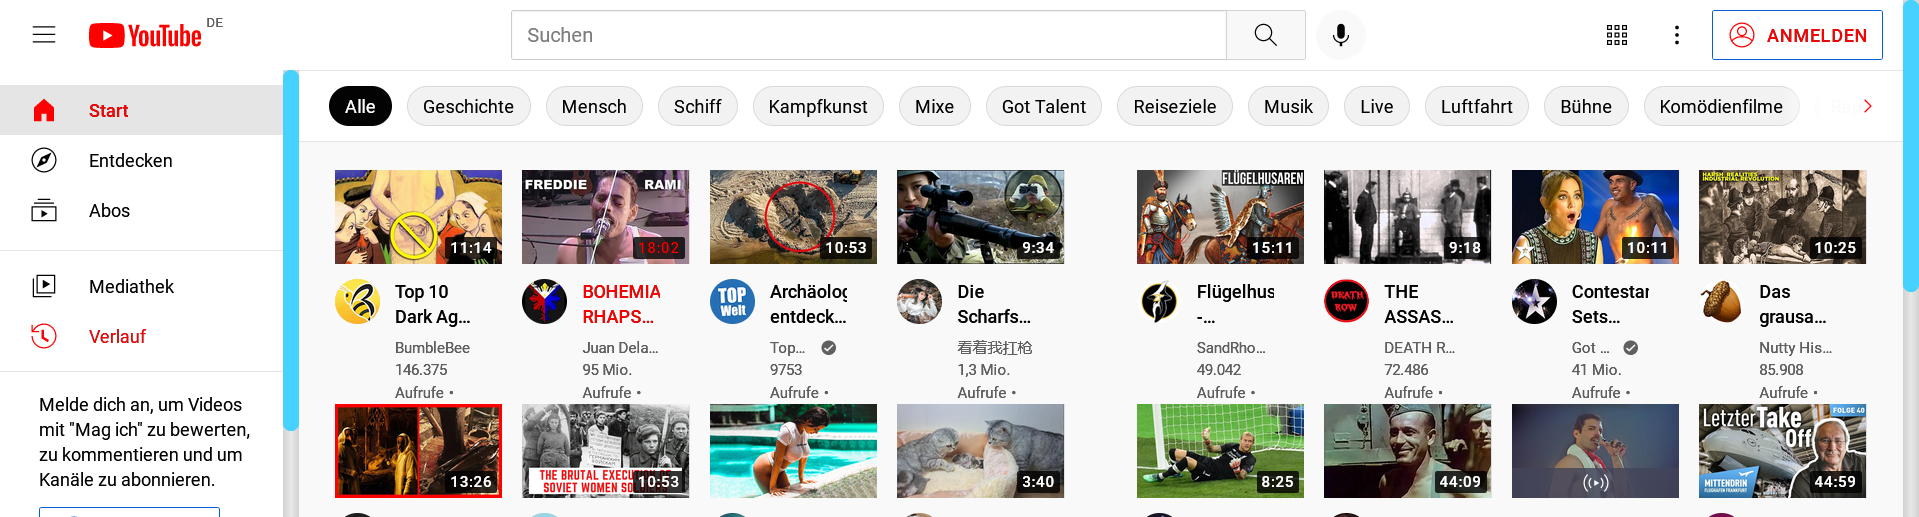Select the Got Talent filter chip
Screen dimensions: 1919x517
tap(1043, 106)
